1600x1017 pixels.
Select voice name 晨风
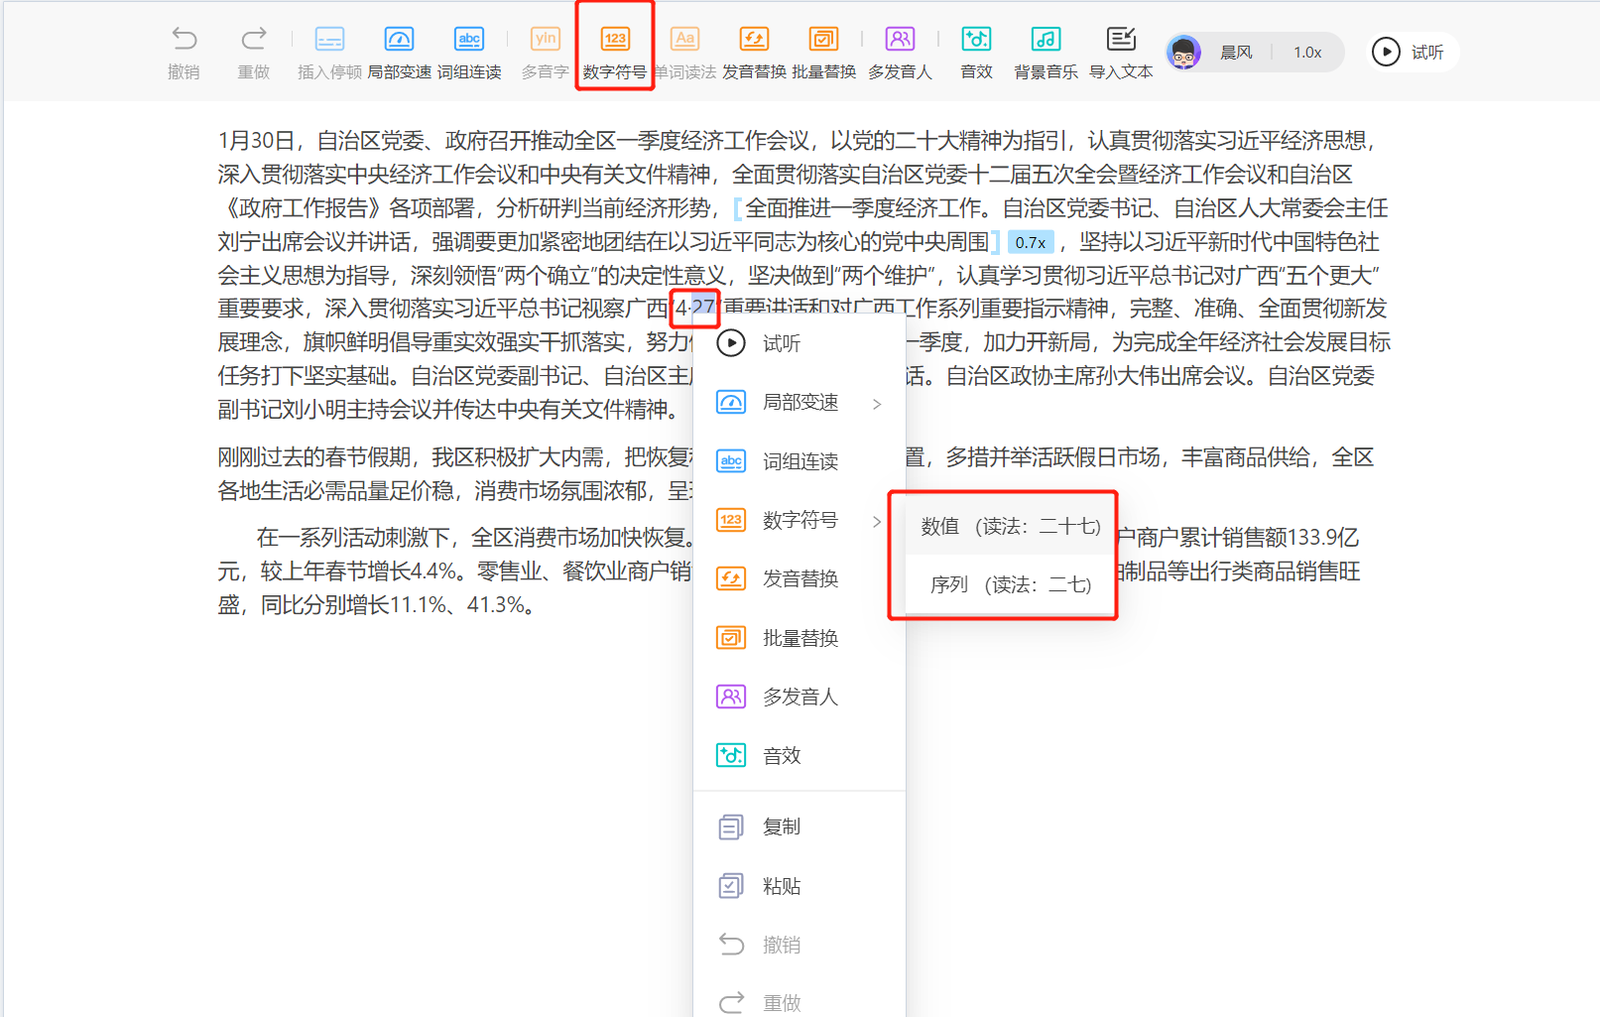(x=1236, y=52)
